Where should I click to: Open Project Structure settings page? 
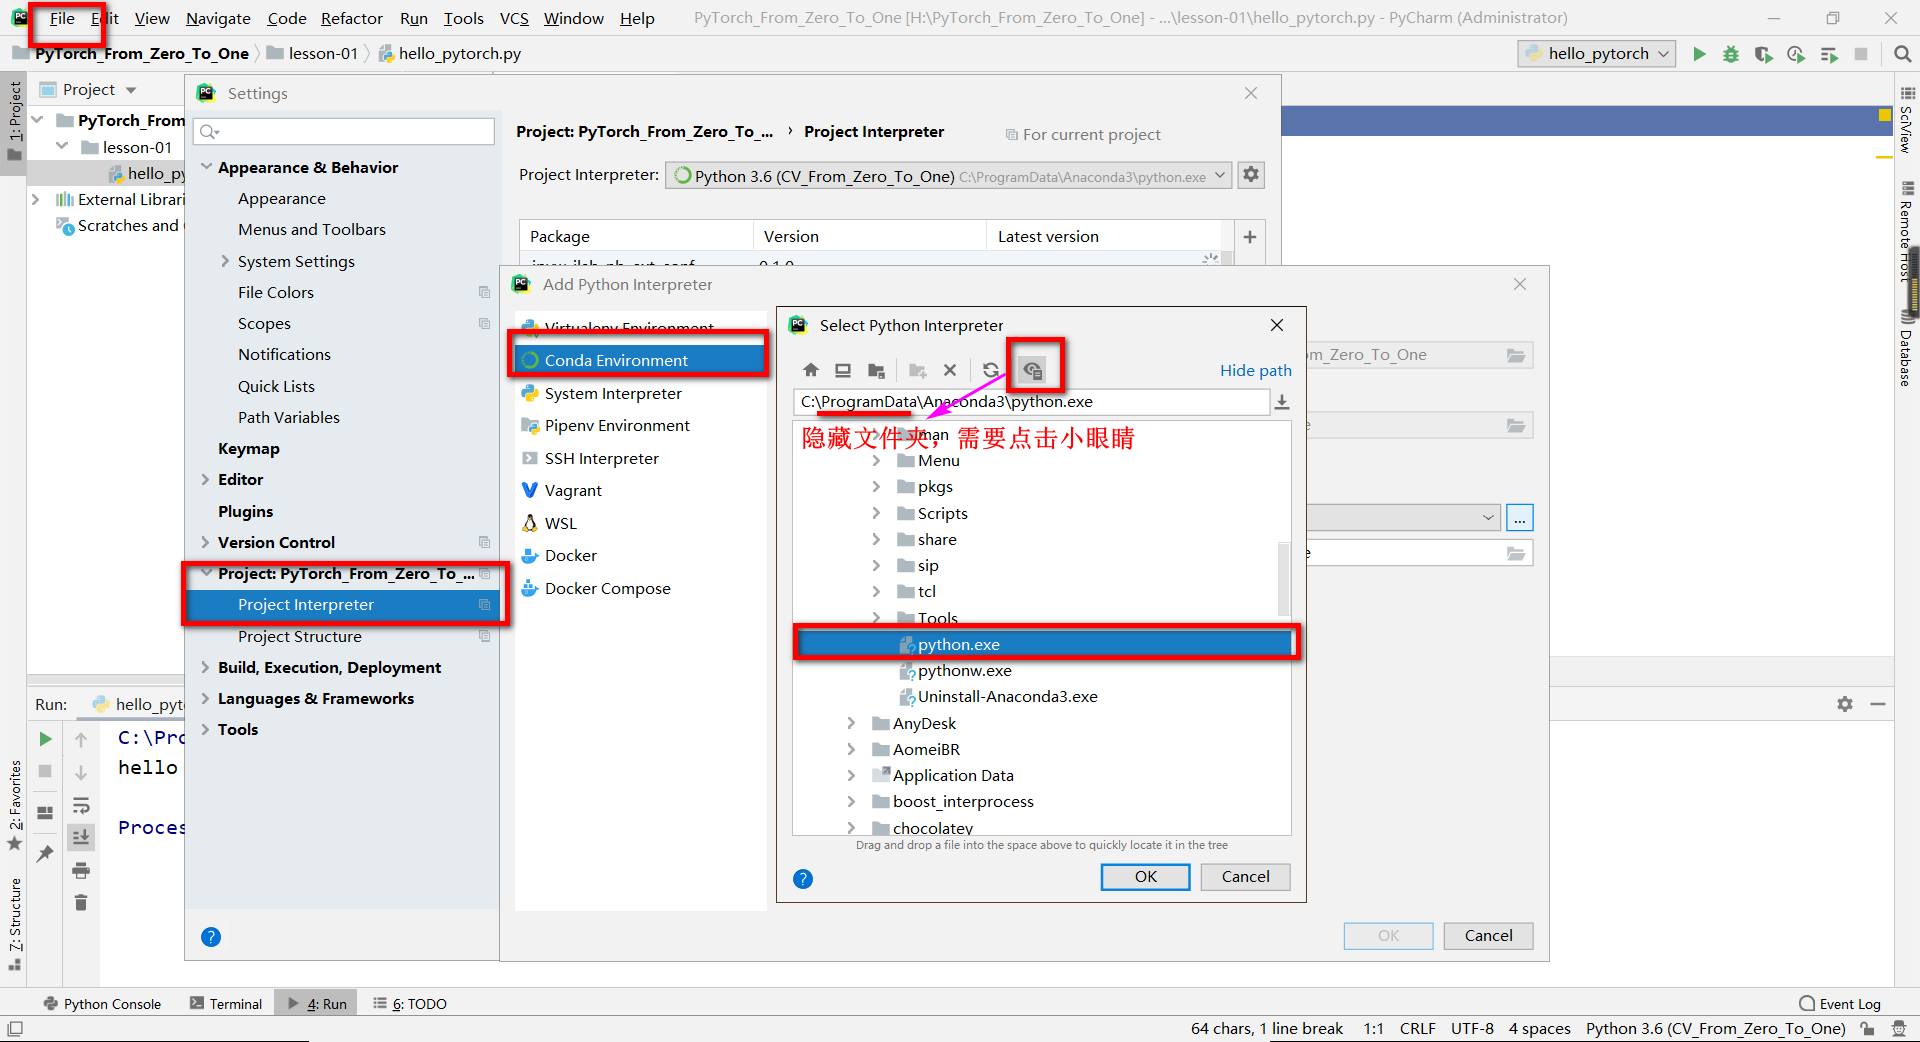(299, 637)
